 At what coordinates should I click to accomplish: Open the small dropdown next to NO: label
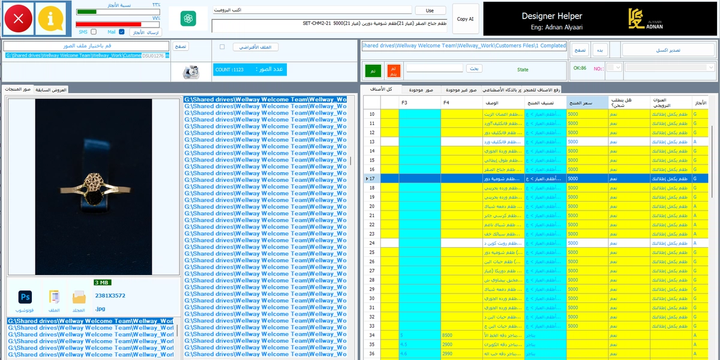tap(614, 68)
